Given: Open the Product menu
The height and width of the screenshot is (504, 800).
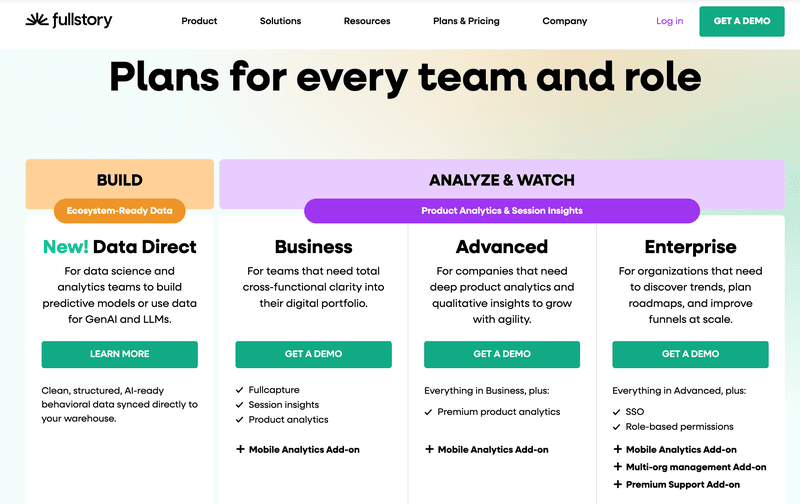Looking at the screenshot, I should pos(199,21).
